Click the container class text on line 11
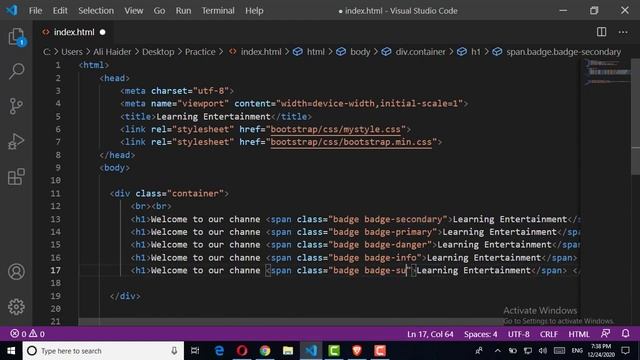 point(195,193)
